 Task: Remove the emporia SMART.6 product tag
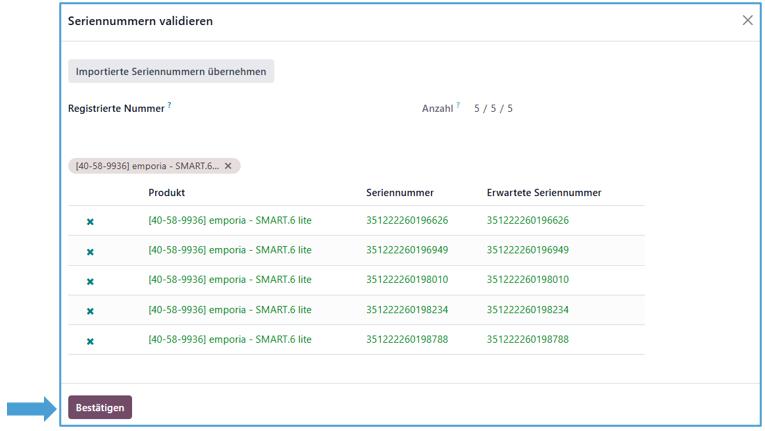[x=228, y=166]
